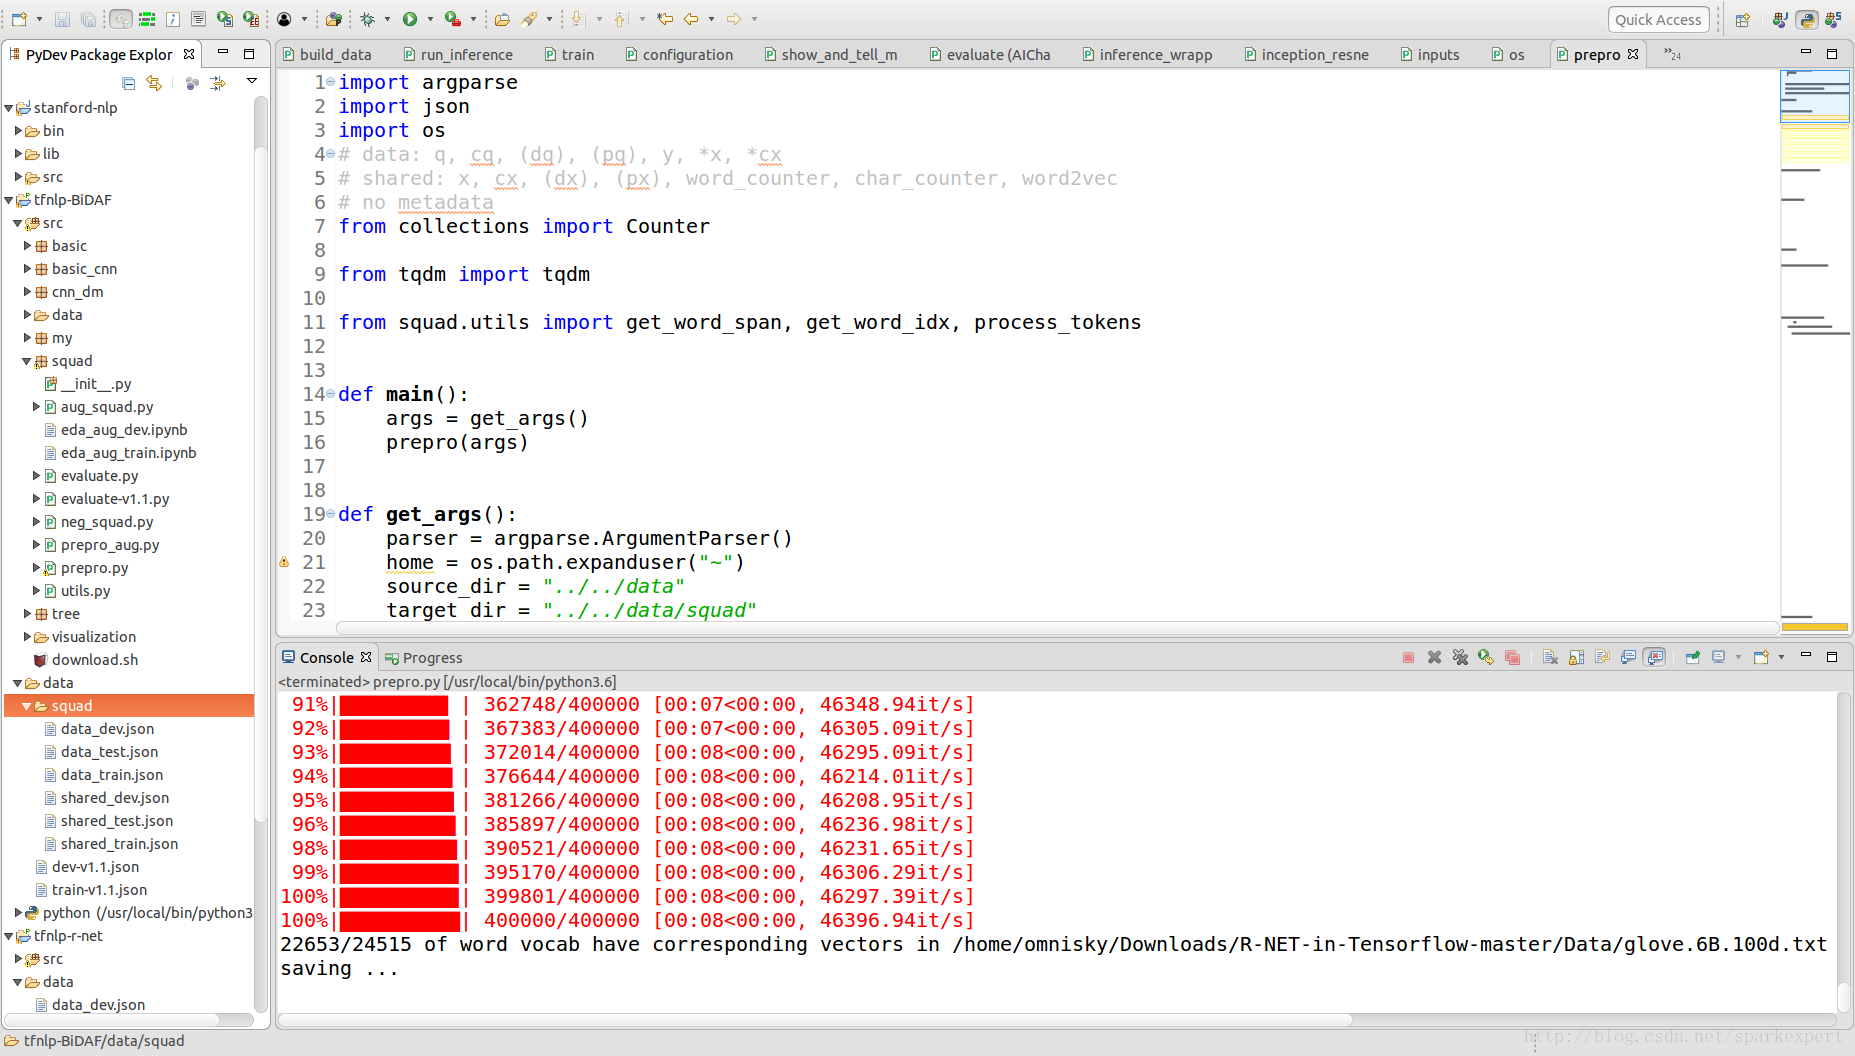Fold the get_args function at line 19
1855x1056 pixels.
click(x=330, y=514)
